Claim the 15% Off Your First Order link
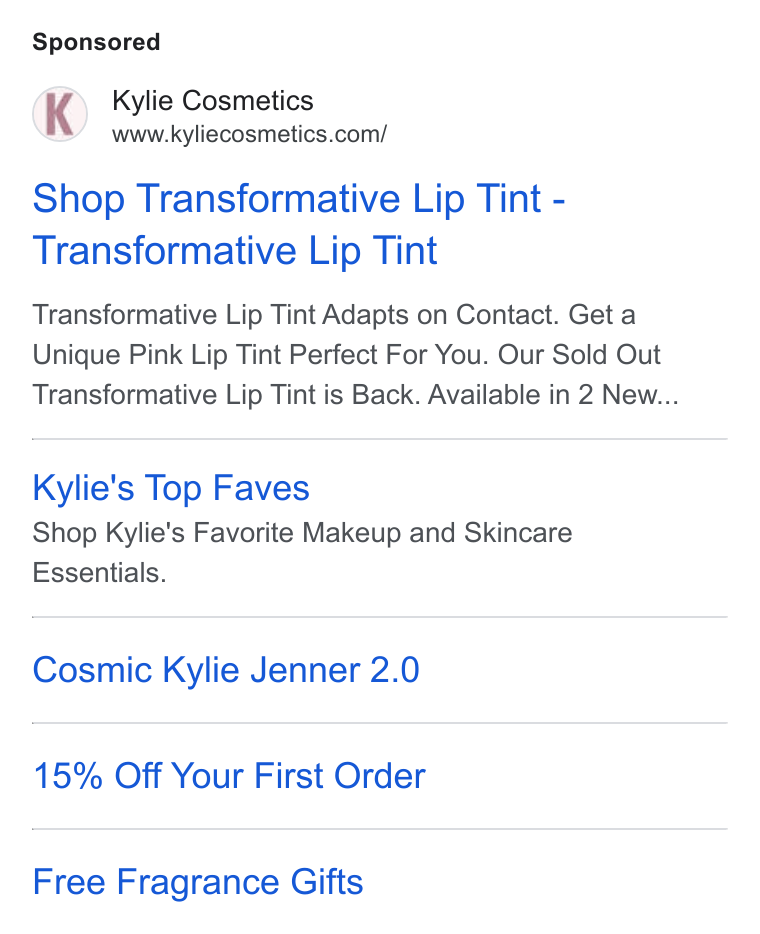 tap(229, 776)
